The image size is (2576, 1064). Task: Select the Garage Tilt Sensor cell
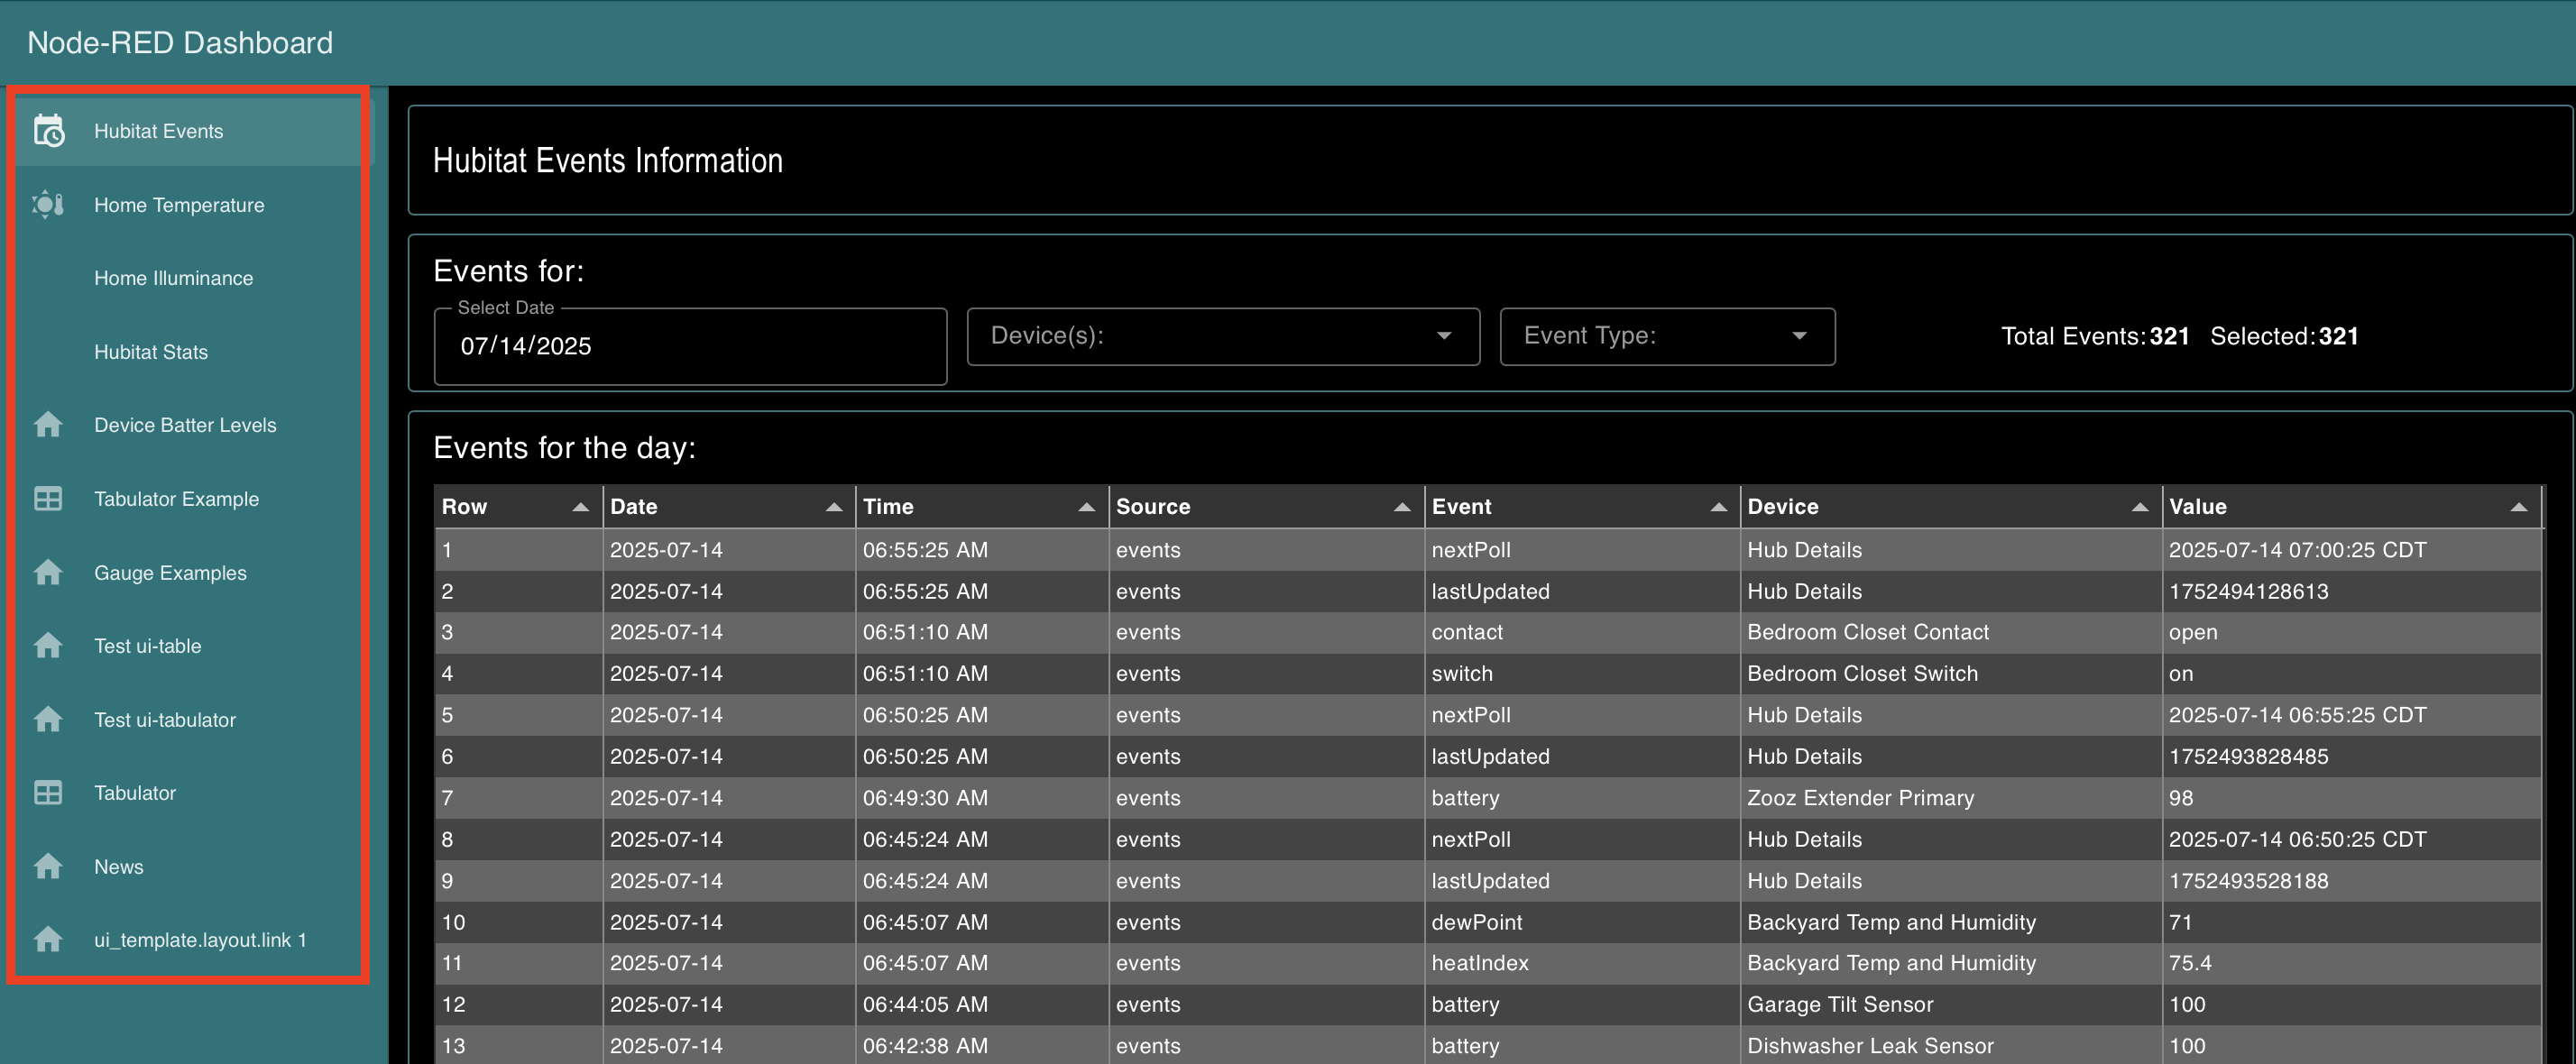coord(1950,1004)
